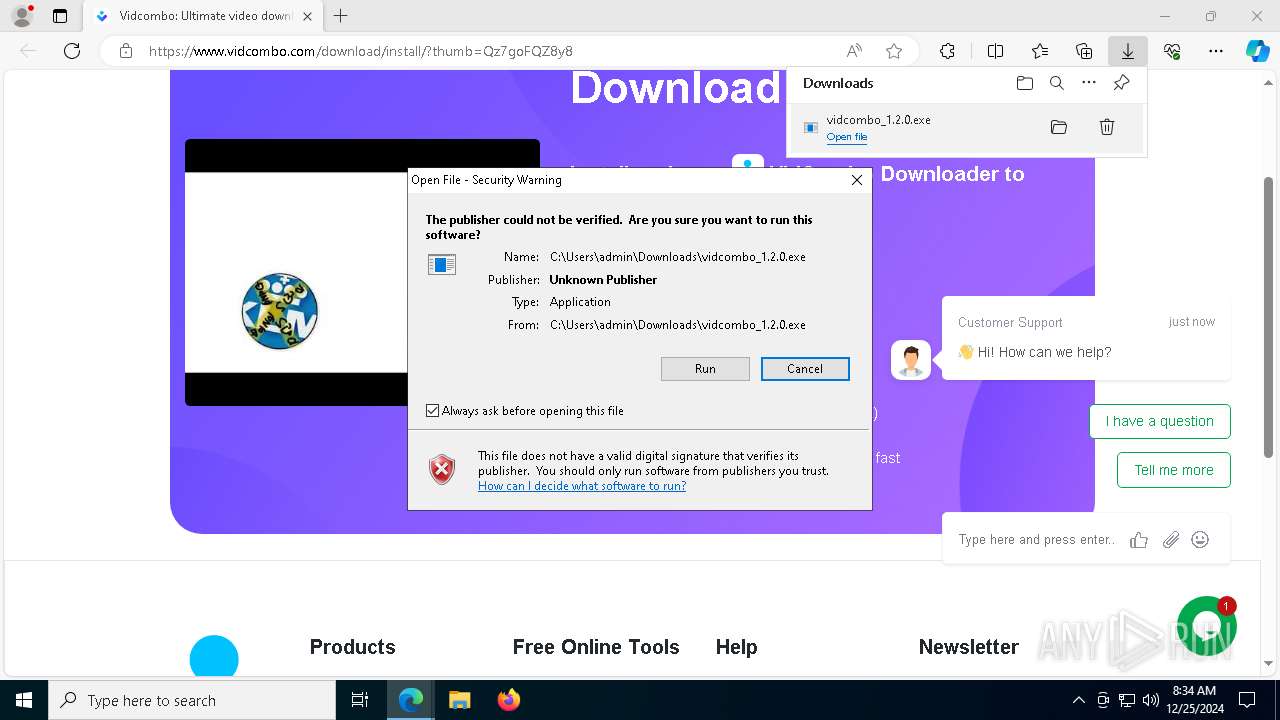View site information lock icon
1280x720 pixels.
click(x=126, y=51)
